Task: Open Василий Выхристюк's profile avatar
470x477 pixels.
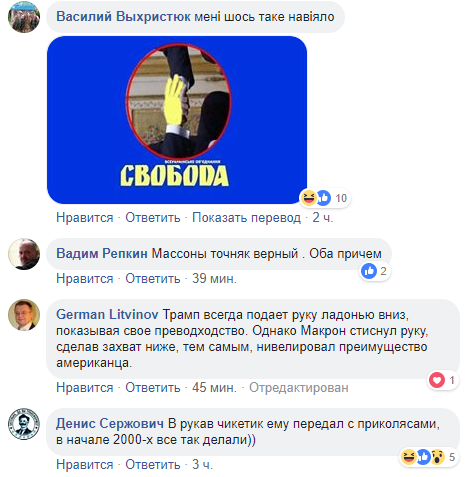Action: click(x=24, y=17)
